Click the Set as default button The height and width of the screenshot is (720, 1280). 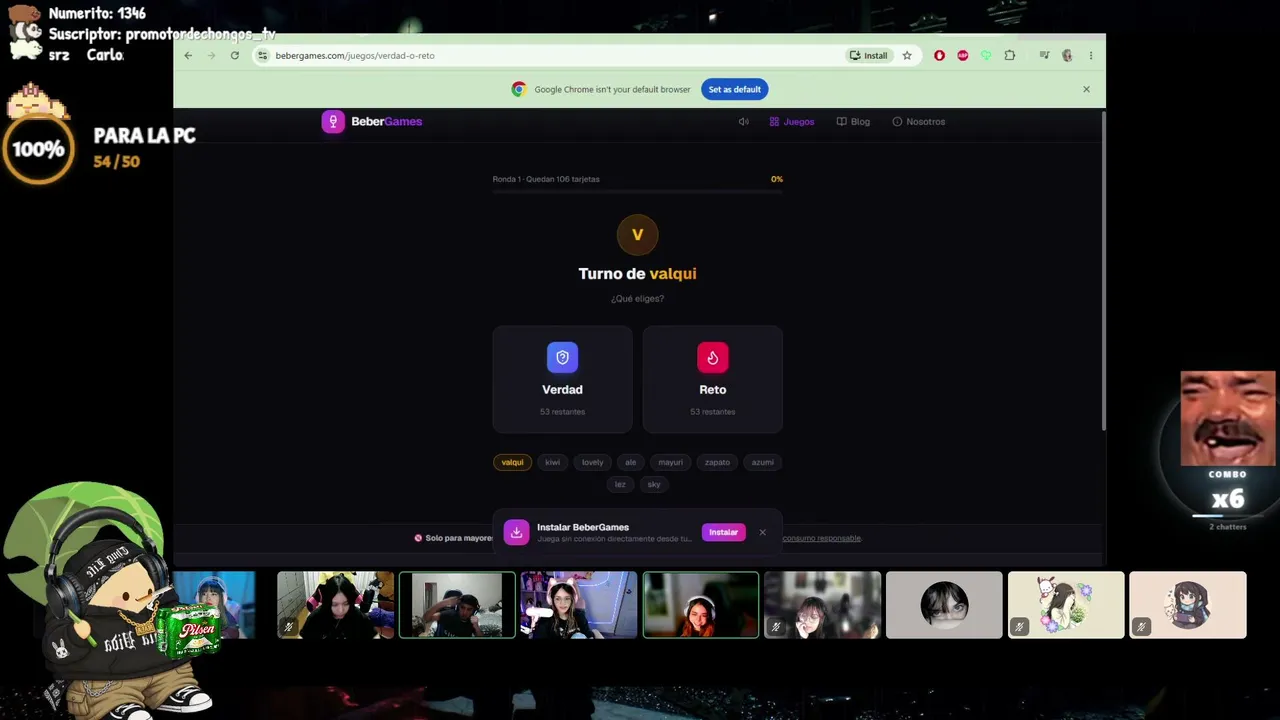pyautogui.click(x=735, y=89)
